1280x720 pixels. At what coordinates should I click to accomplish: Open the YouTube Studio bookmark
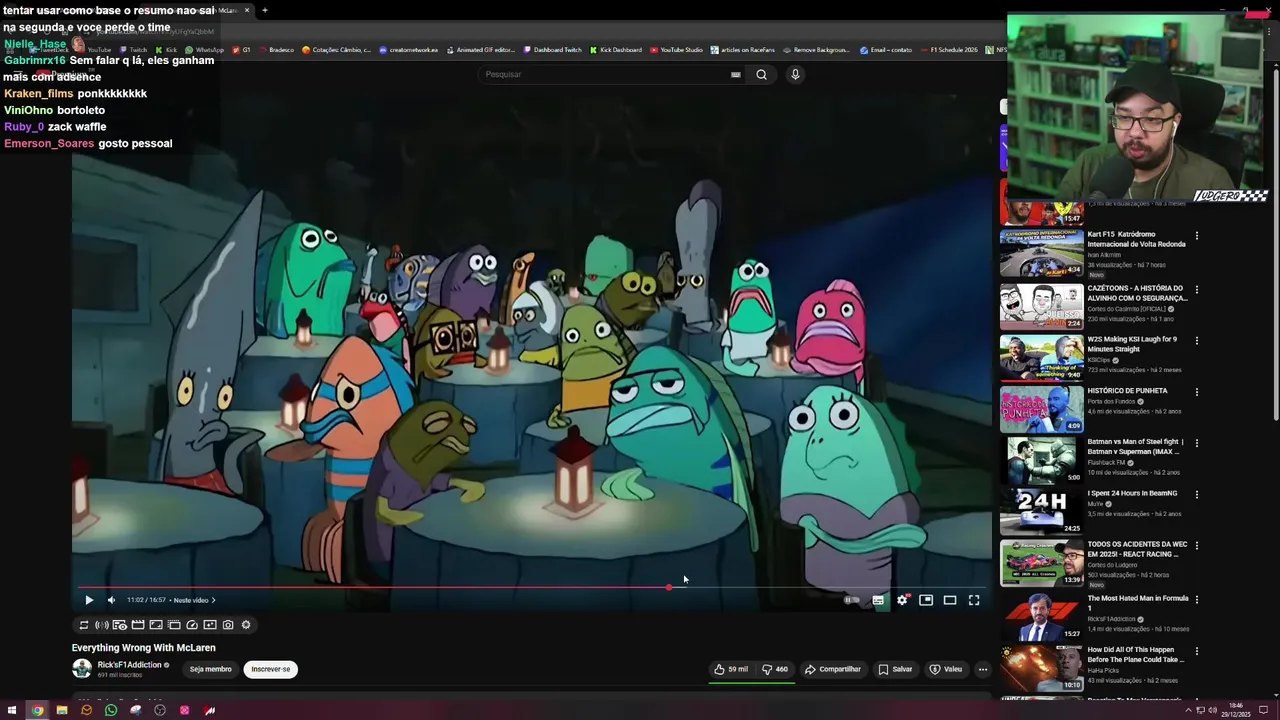point(676,49)
